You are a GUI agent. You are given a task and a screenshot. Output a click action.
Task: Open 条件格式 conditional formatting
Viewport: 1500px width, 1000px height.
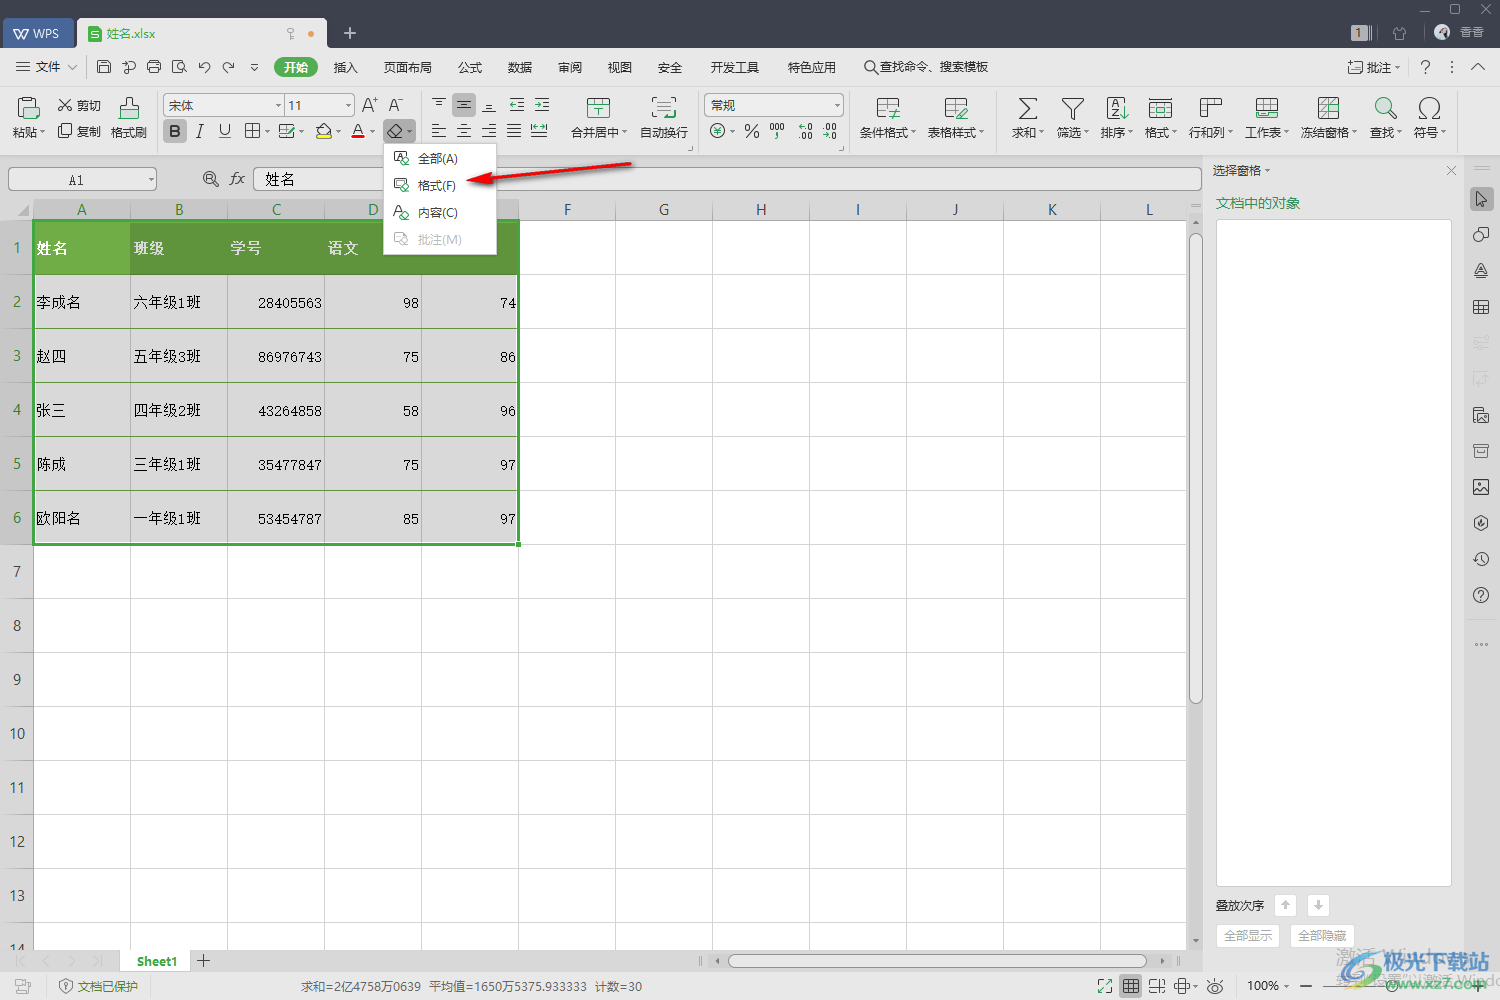[x=888, y=118]
